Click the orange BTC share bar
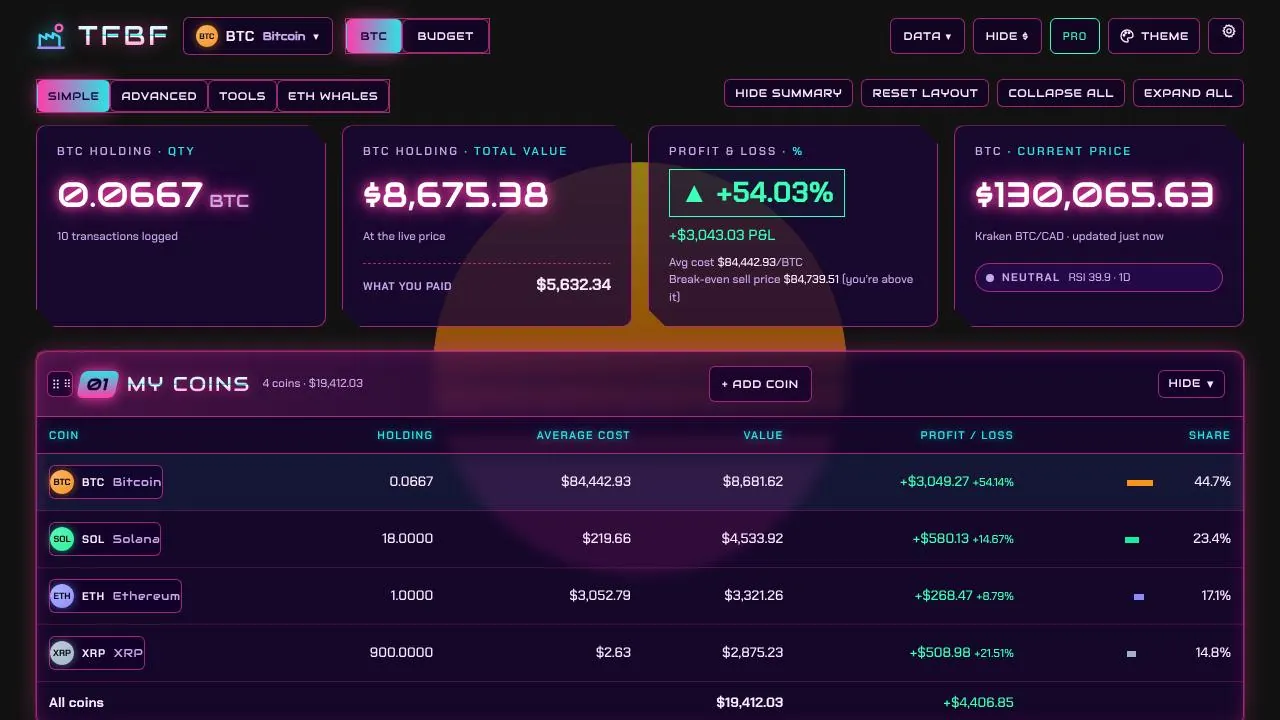Image resolution: width=1280 pixels, height=720 pixels. pos(1140,483)
